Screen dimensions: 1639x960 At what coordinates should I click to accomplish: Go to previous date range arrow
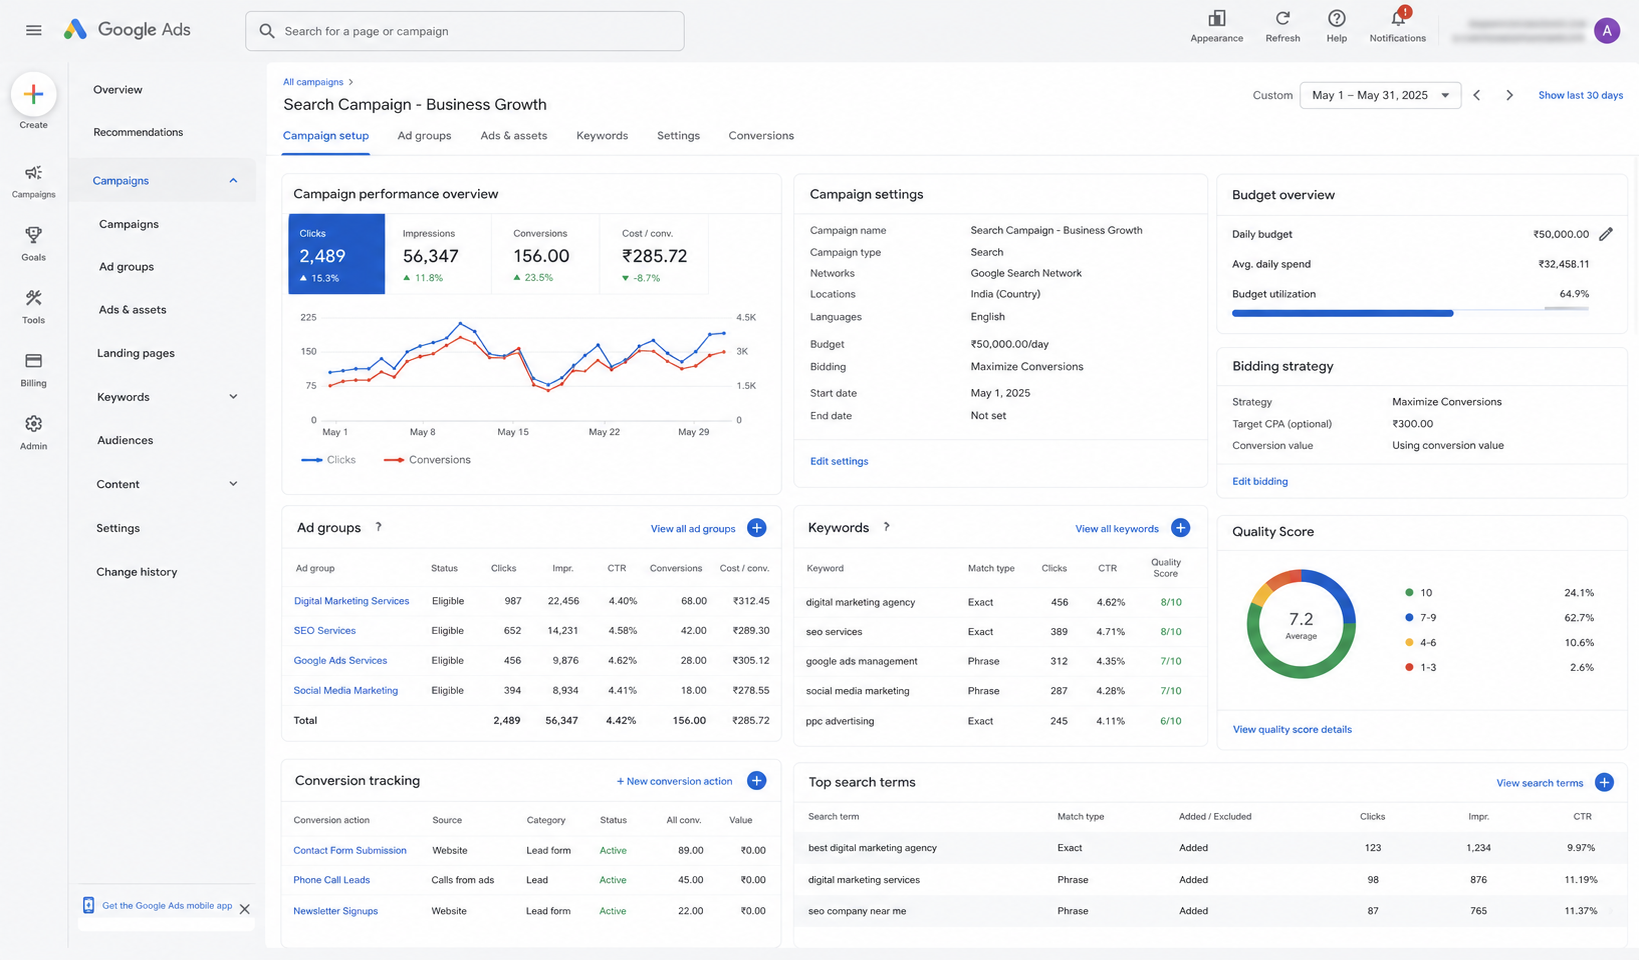[x=1476, y=95]
